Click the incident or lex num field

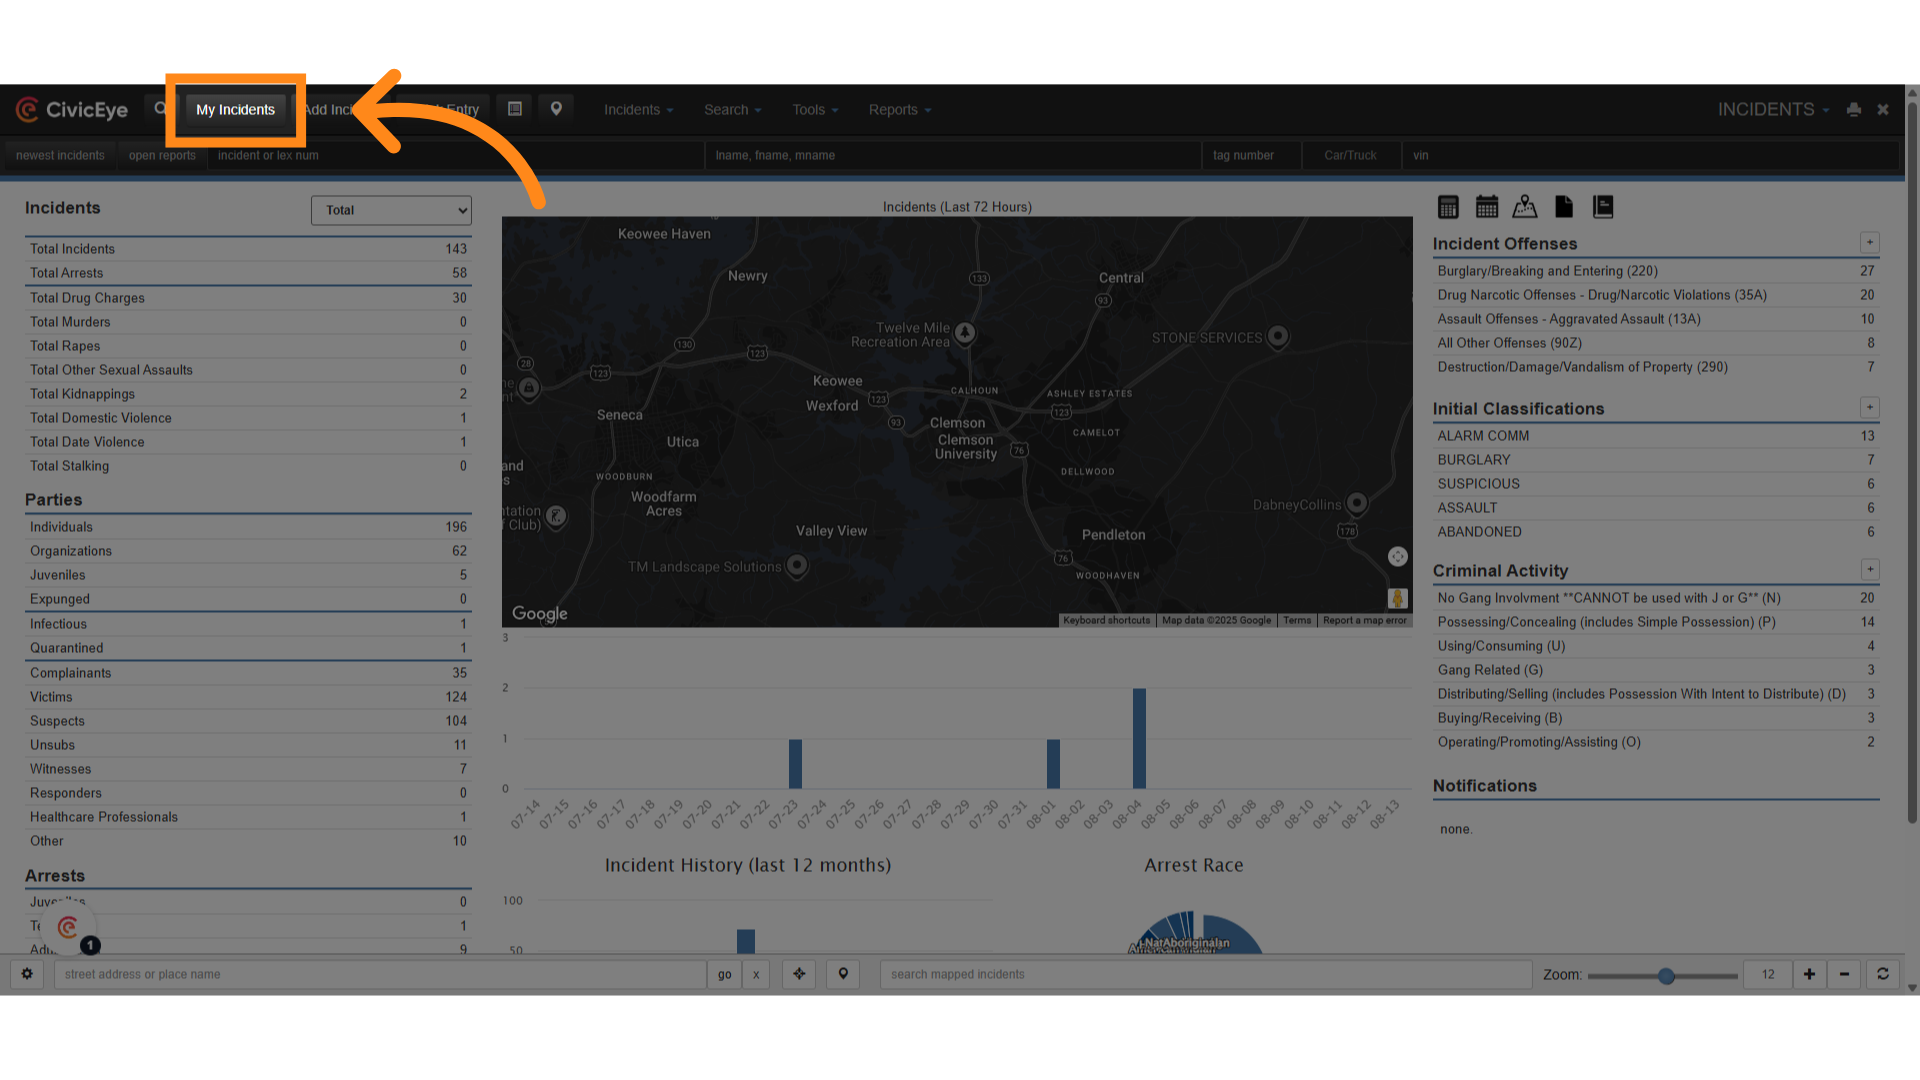(456, 155)
